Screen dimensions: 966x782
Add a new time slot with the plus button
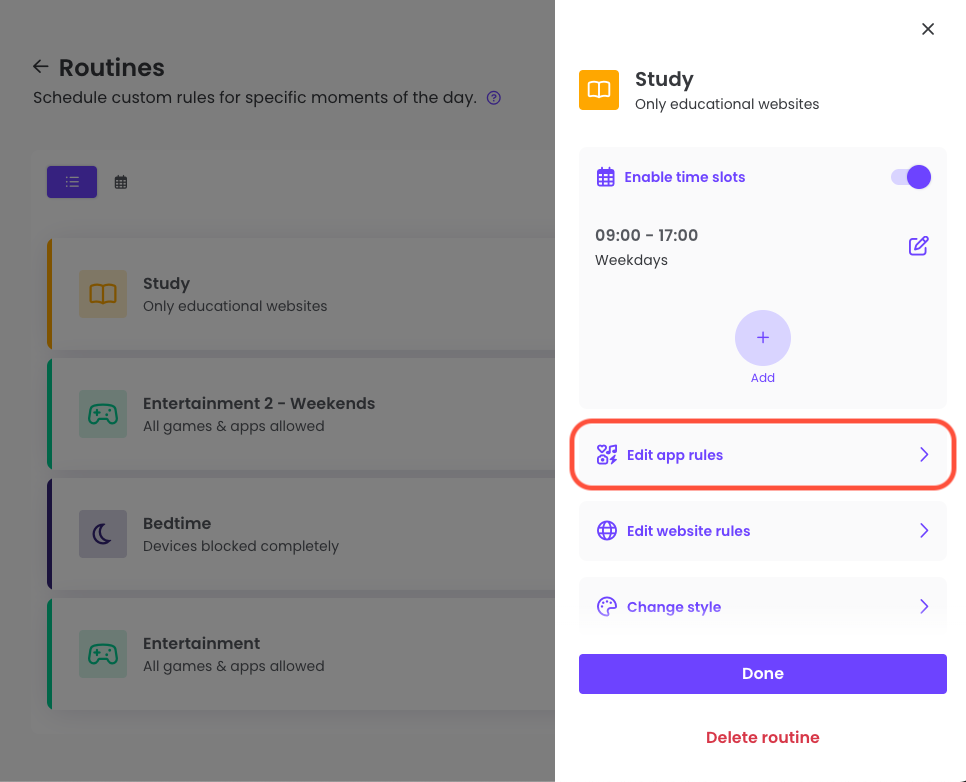pyautogui.click(x=762, y=338)
